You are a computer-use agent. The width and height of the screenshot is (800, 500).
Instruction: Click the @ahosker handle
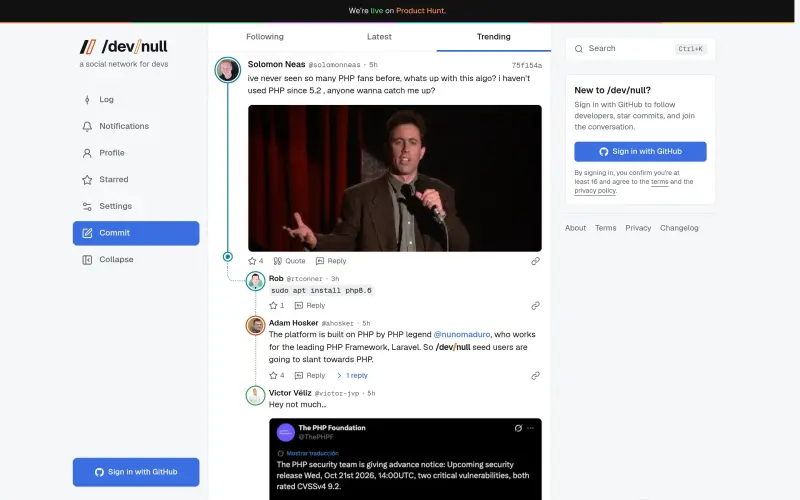[x=337, y=323]
